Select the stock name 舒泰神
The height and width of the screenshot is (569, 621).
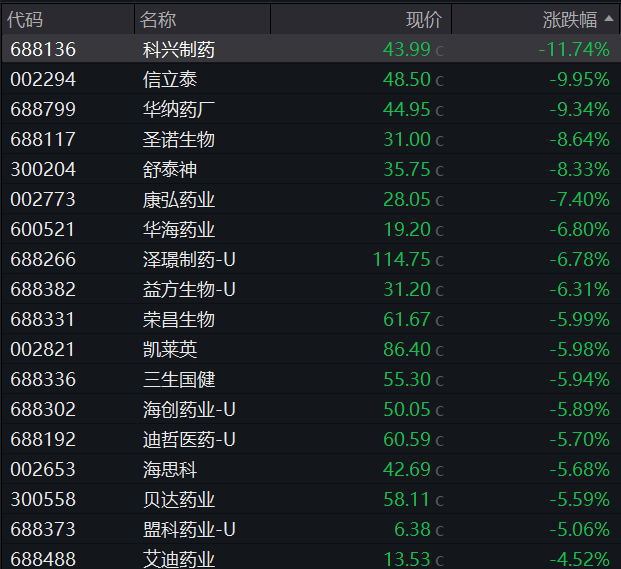tap(170, 169)
